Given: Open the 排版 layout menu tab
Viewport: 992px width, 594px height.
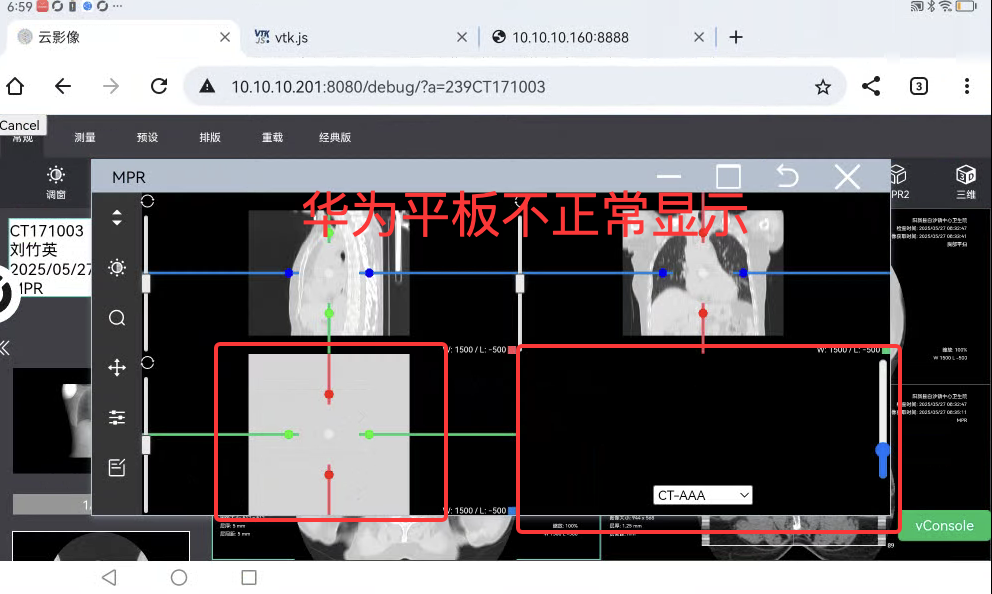Looking at the screenshot, I should coord(210,138).
